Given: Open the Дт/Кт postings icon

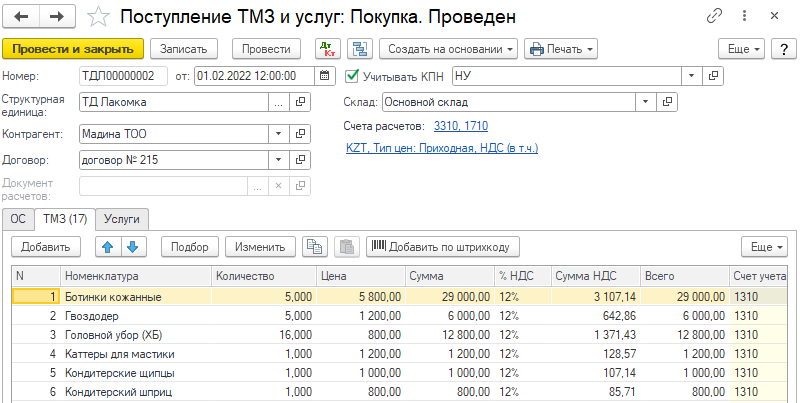Looking at the screenshot, I should tap(327, 49).
